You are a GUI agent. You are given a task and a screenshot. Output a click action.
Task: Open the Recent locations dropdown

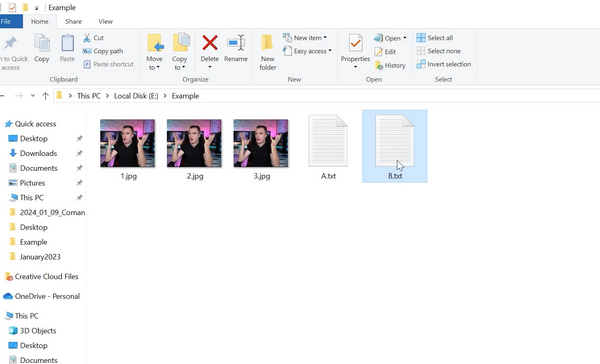coord(33,96)
